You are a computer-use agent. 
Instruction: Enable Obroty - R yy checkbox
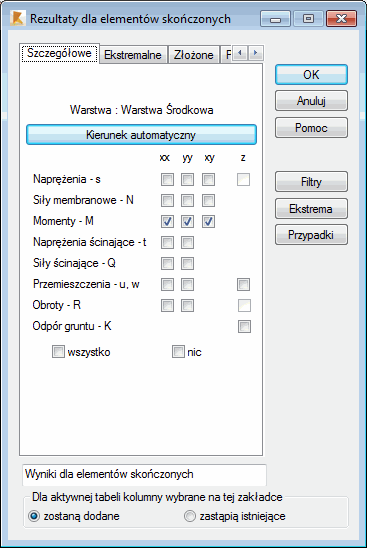click(x=187, y=305)
